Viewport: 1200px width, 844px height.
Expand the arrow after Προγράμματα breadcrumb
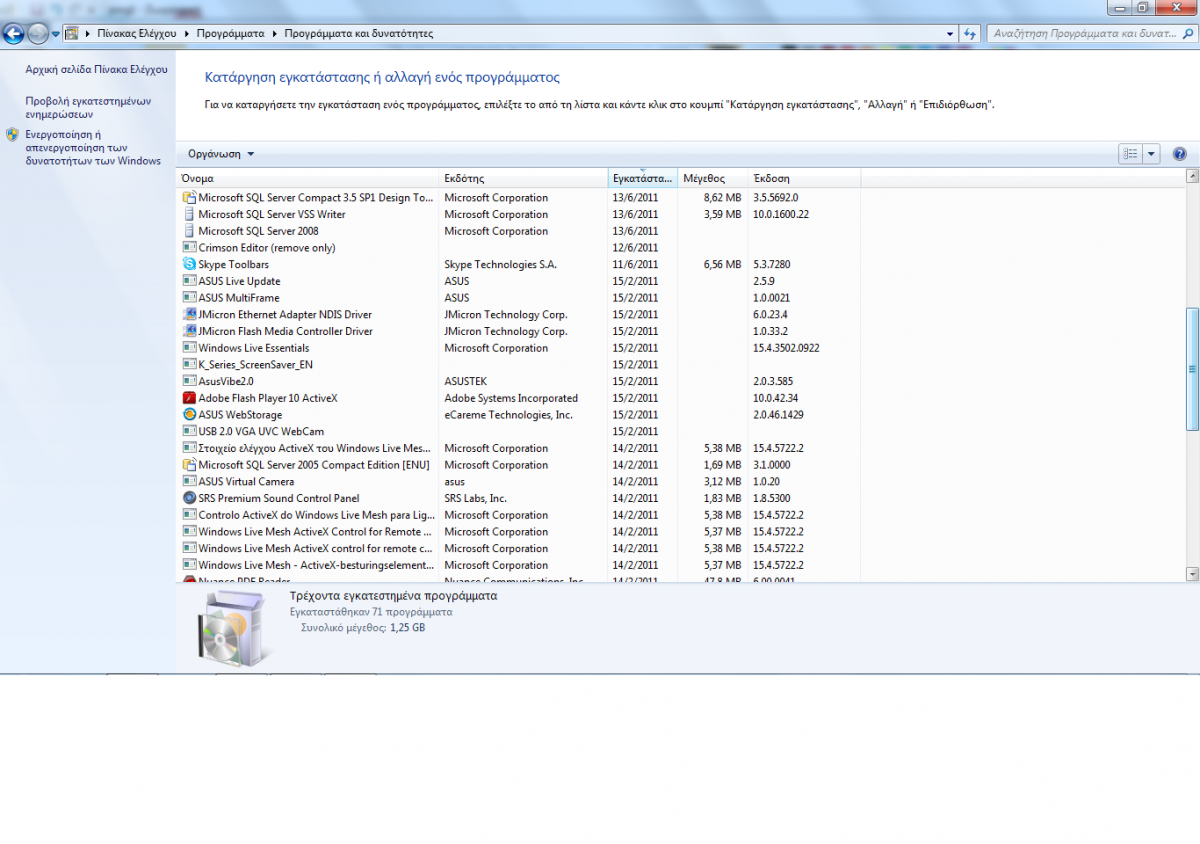click(x=274, y=33)
